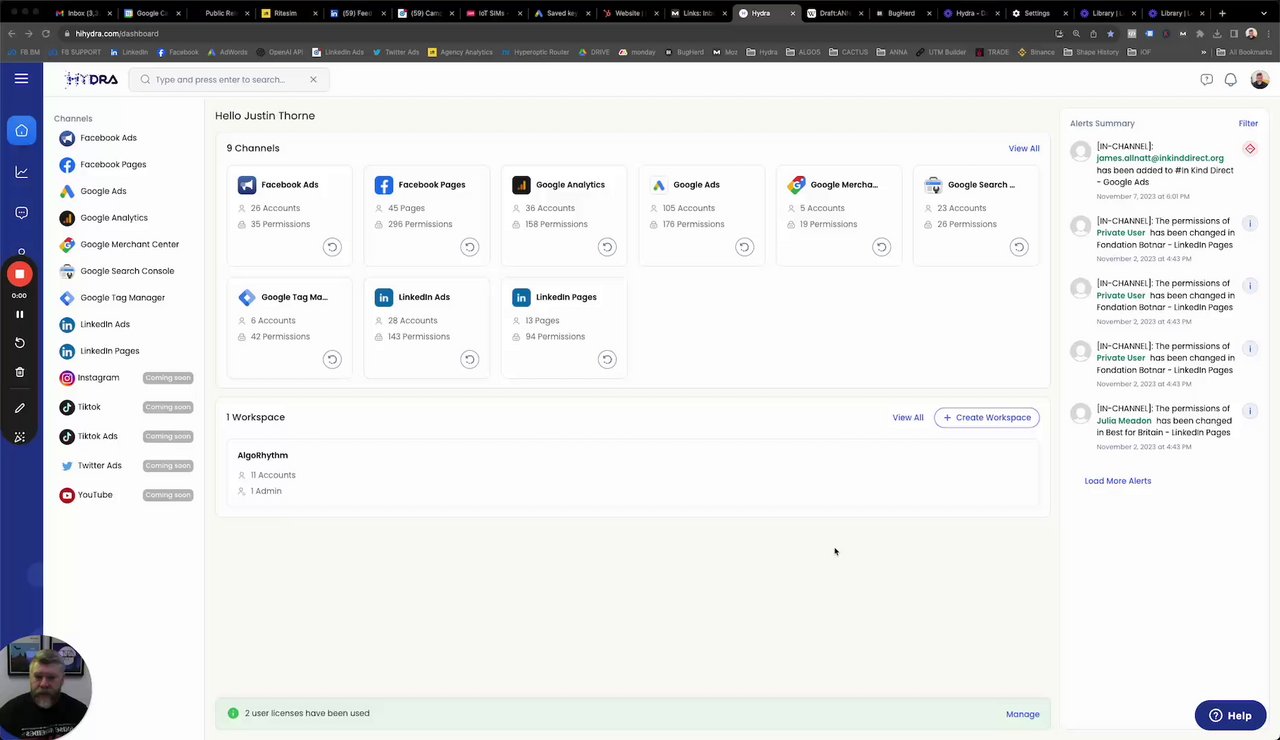The image size is (1280, 740).
Task: Open the LinkedIn Pages channel card title
Action: click(x=566, y=297)
